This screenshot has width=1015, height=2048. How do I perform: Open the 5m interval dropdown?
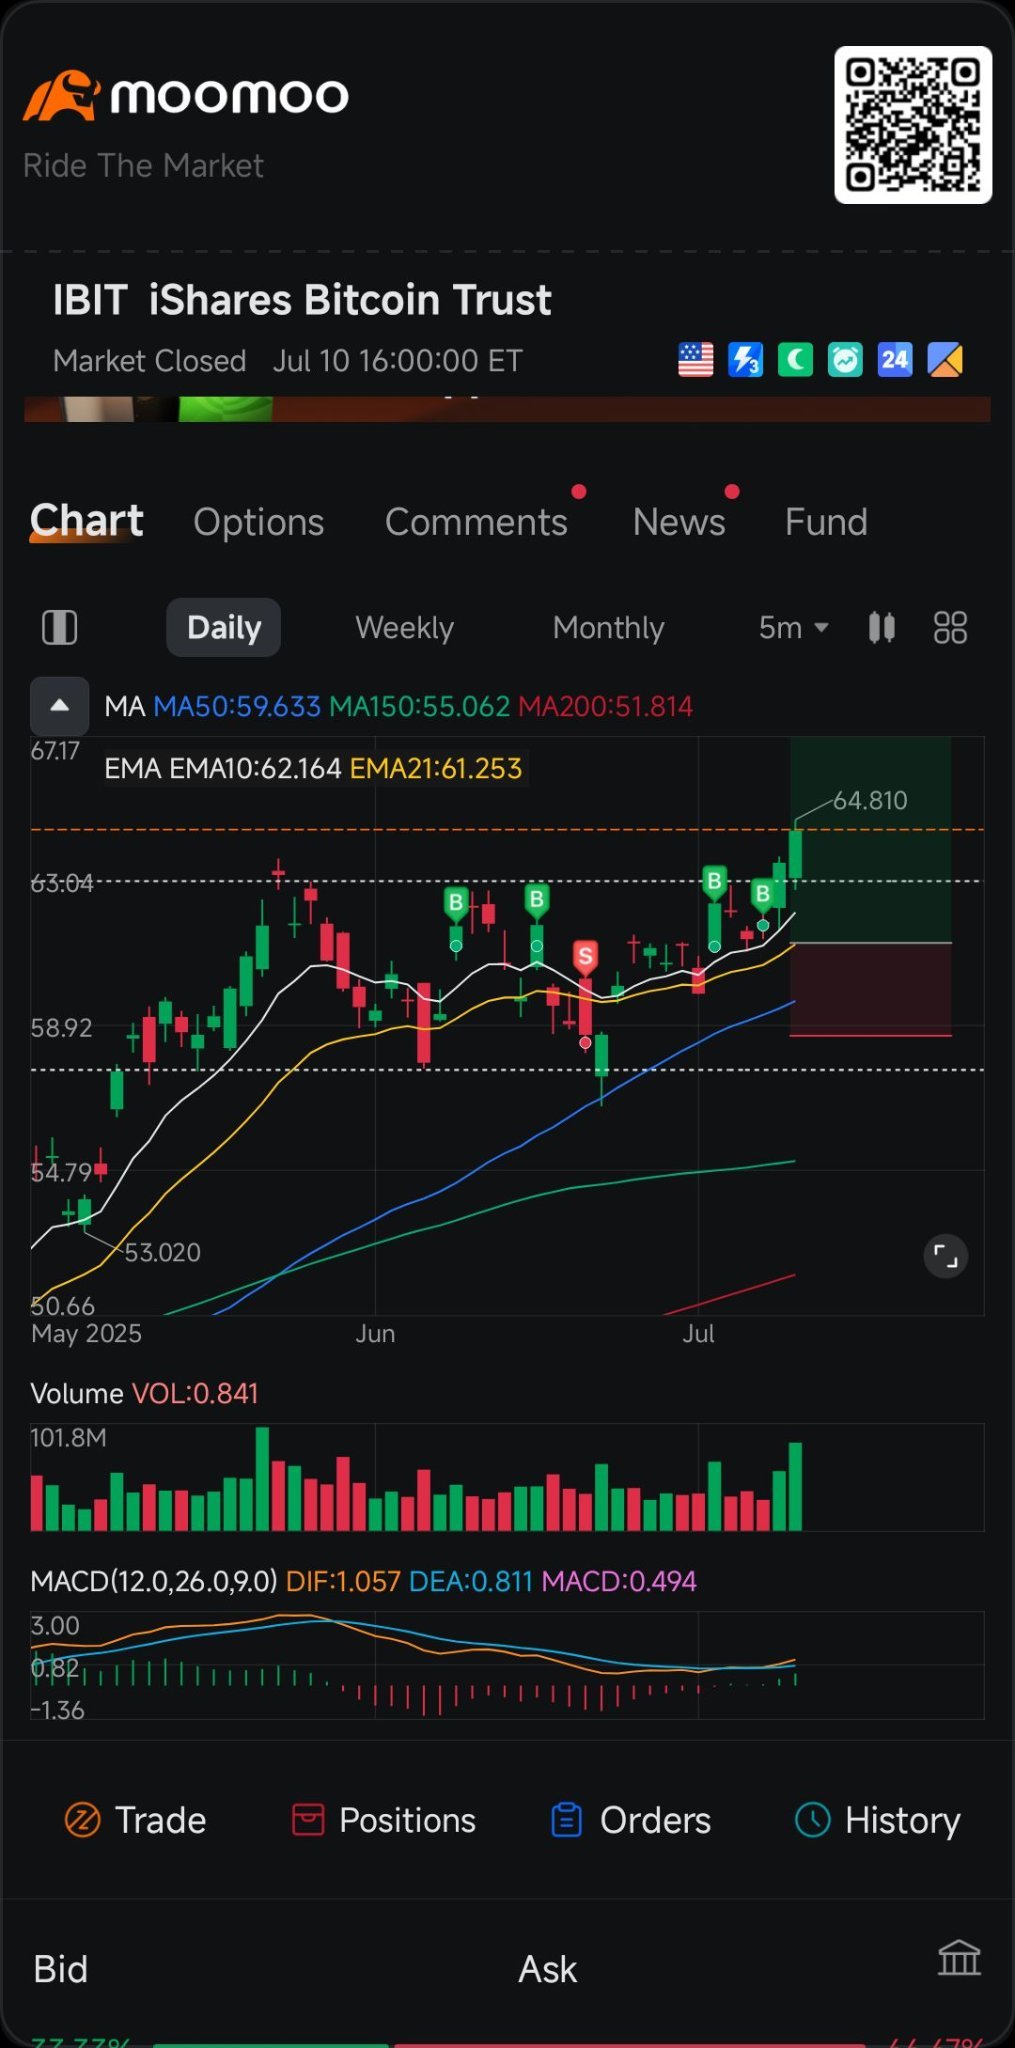tap(794, 628)
